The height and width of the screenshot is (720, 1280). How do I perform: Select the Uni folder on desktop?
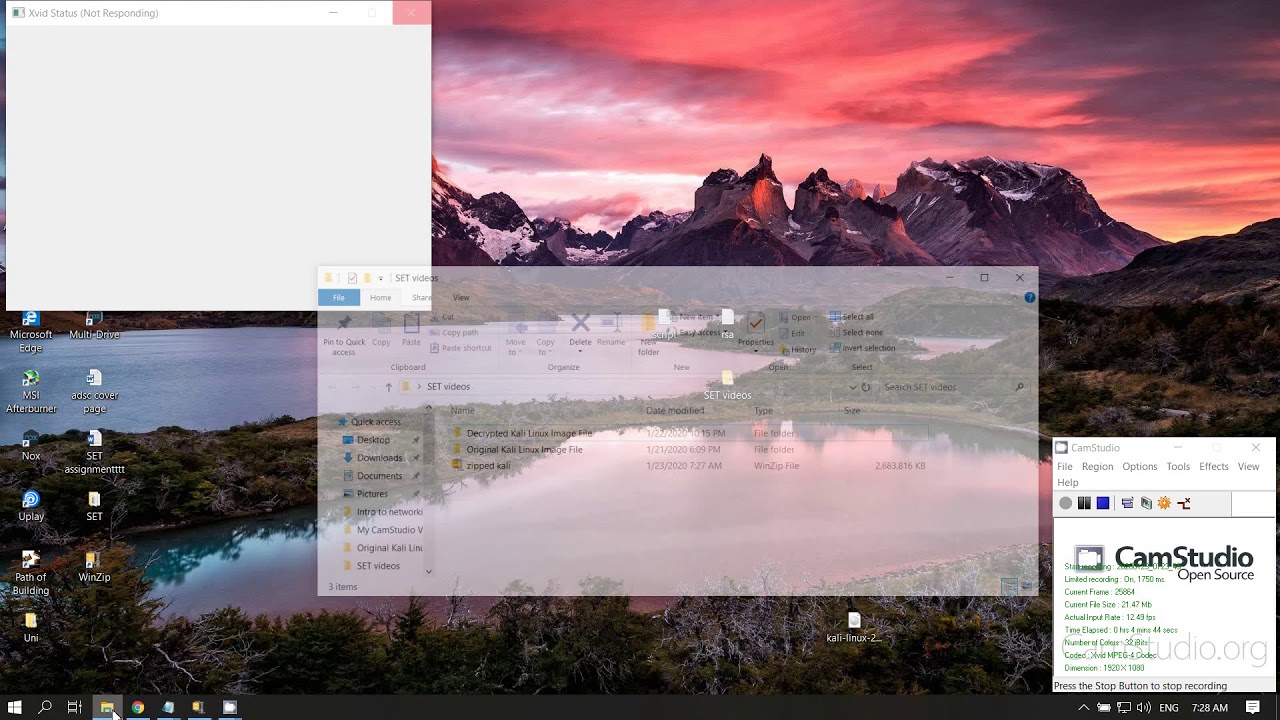31,628
